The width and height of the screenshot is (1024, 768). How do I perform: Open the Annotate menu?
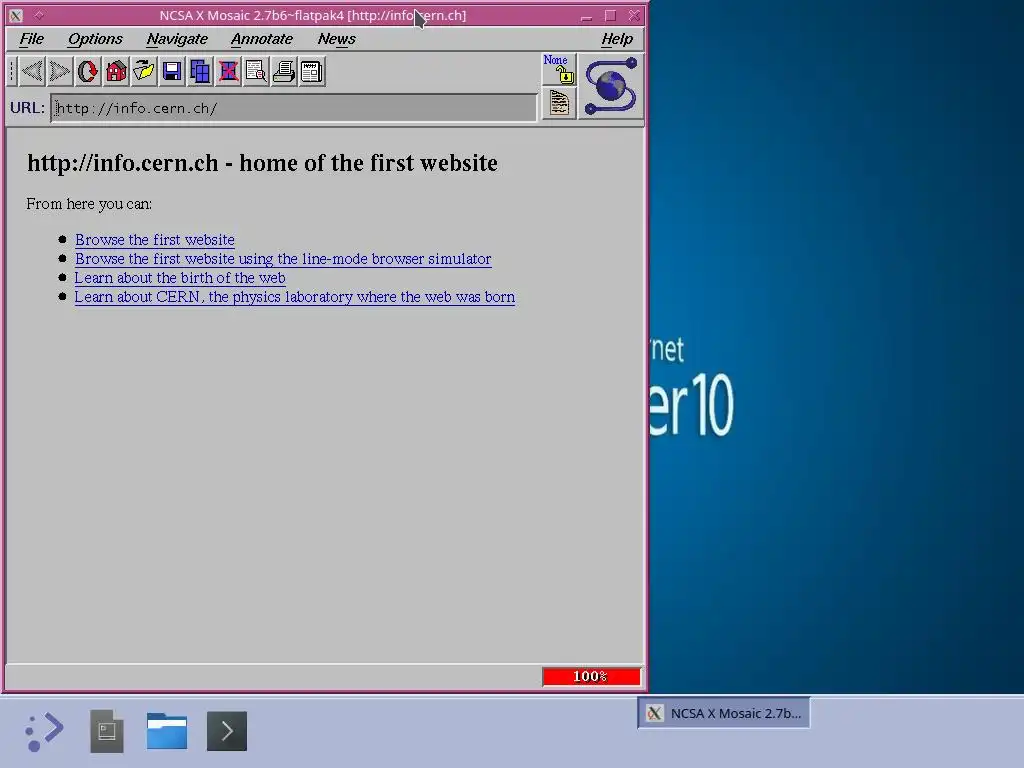pyautogui.click(x=262, y=39)
